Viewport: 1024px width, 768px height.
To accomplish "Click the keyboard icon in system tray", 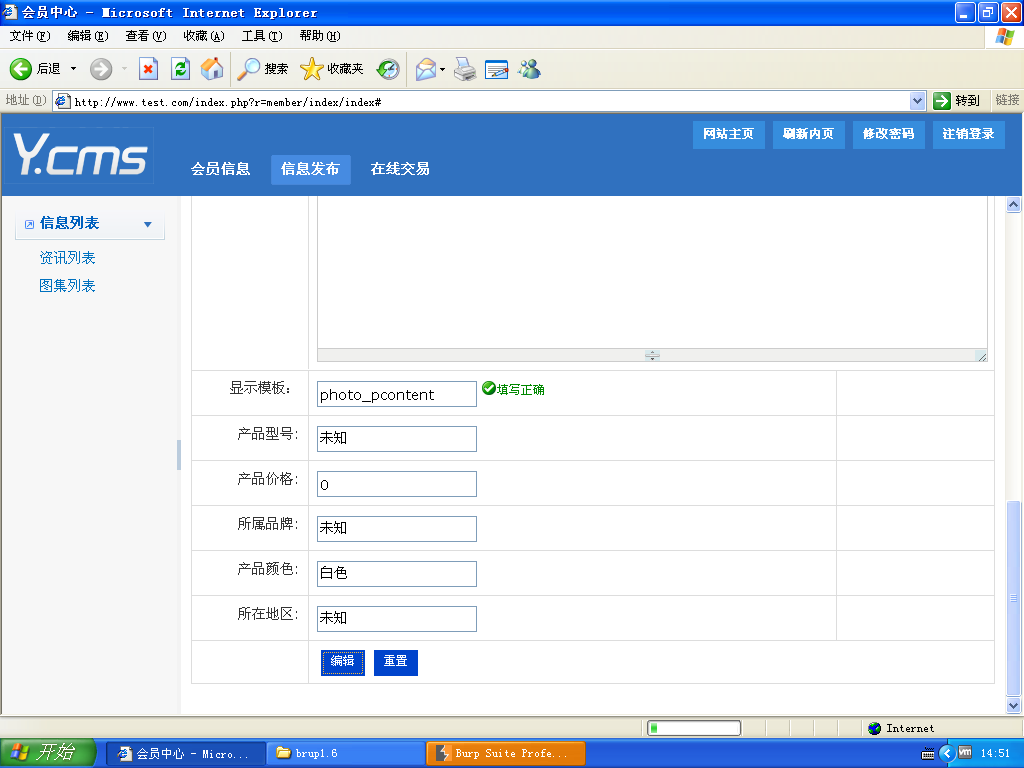I will (927, 754).
